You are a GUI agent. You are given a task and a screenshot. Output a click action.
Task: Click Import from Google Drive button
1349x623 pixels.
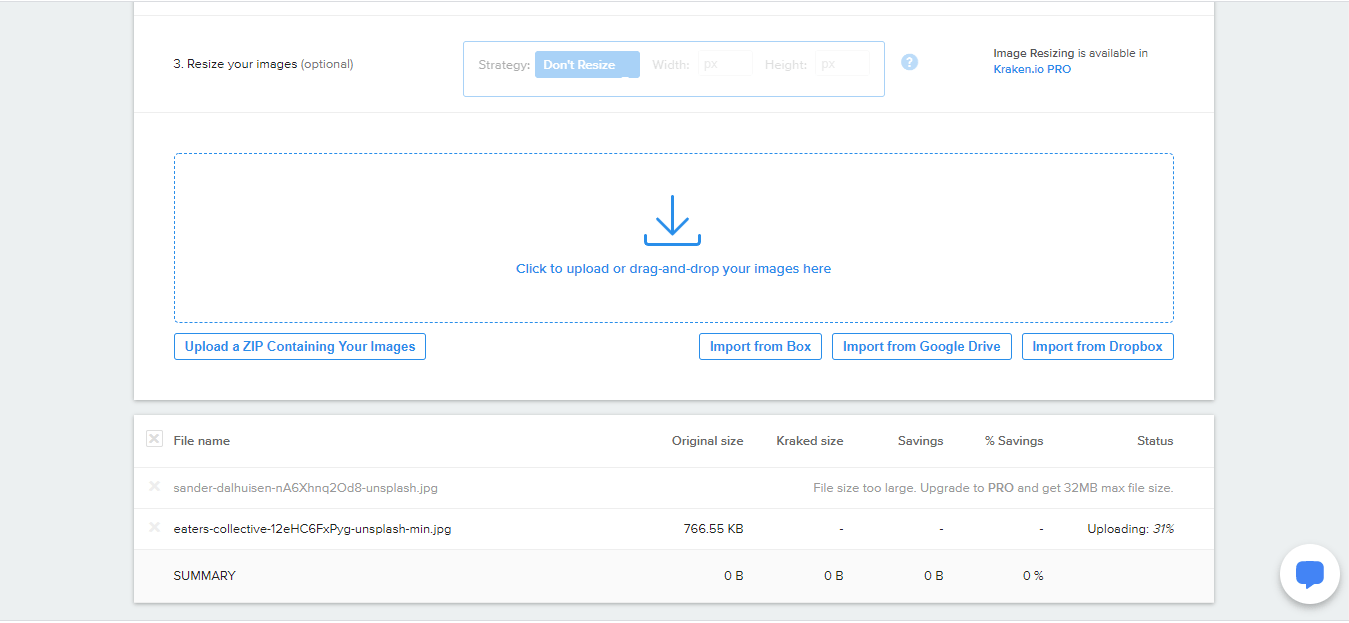[x=921, y=347]
